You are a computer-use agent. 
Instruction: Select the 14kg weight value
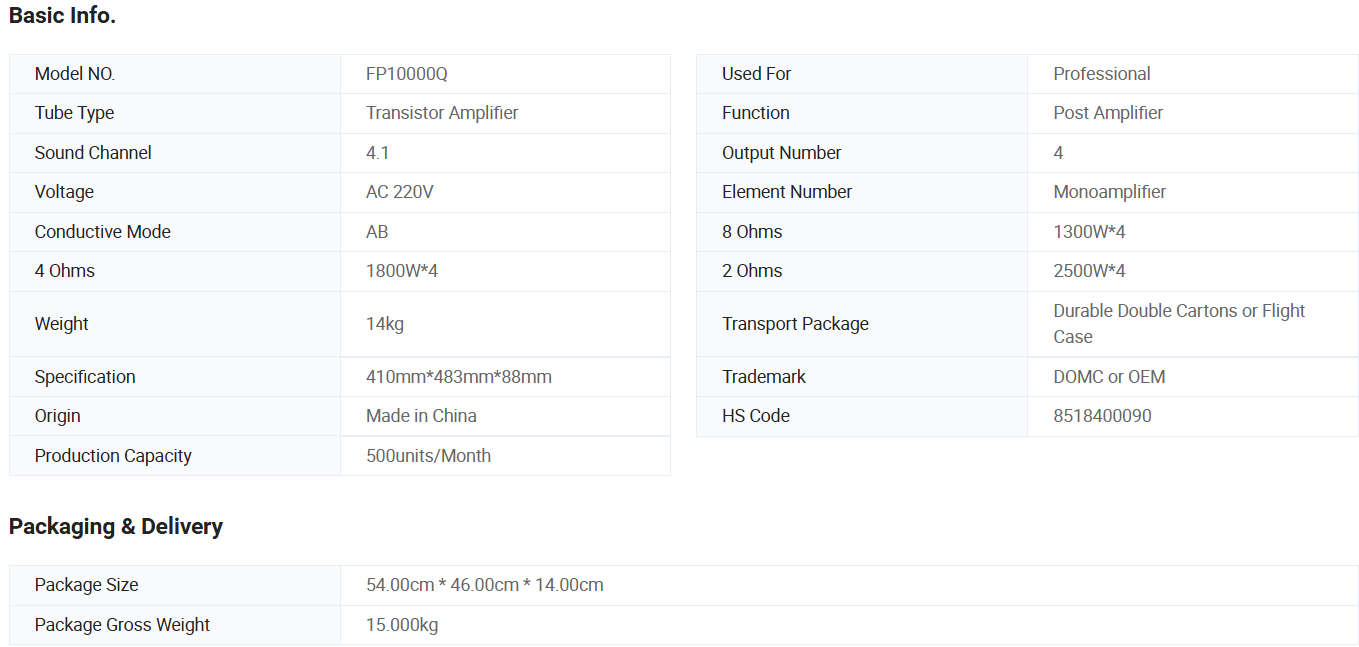[x=385, y=324]
